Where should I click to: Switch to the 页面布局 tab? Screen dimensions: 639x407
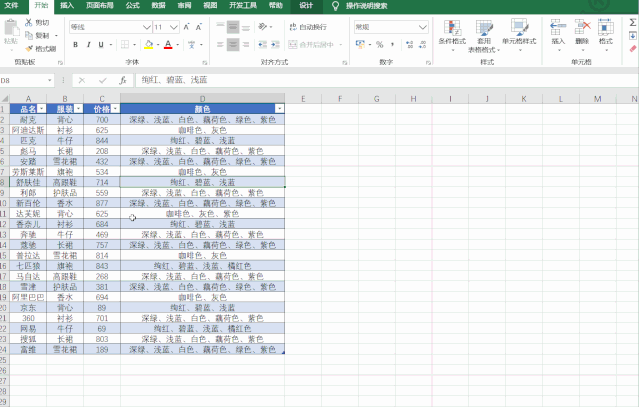tap(100, 5)
